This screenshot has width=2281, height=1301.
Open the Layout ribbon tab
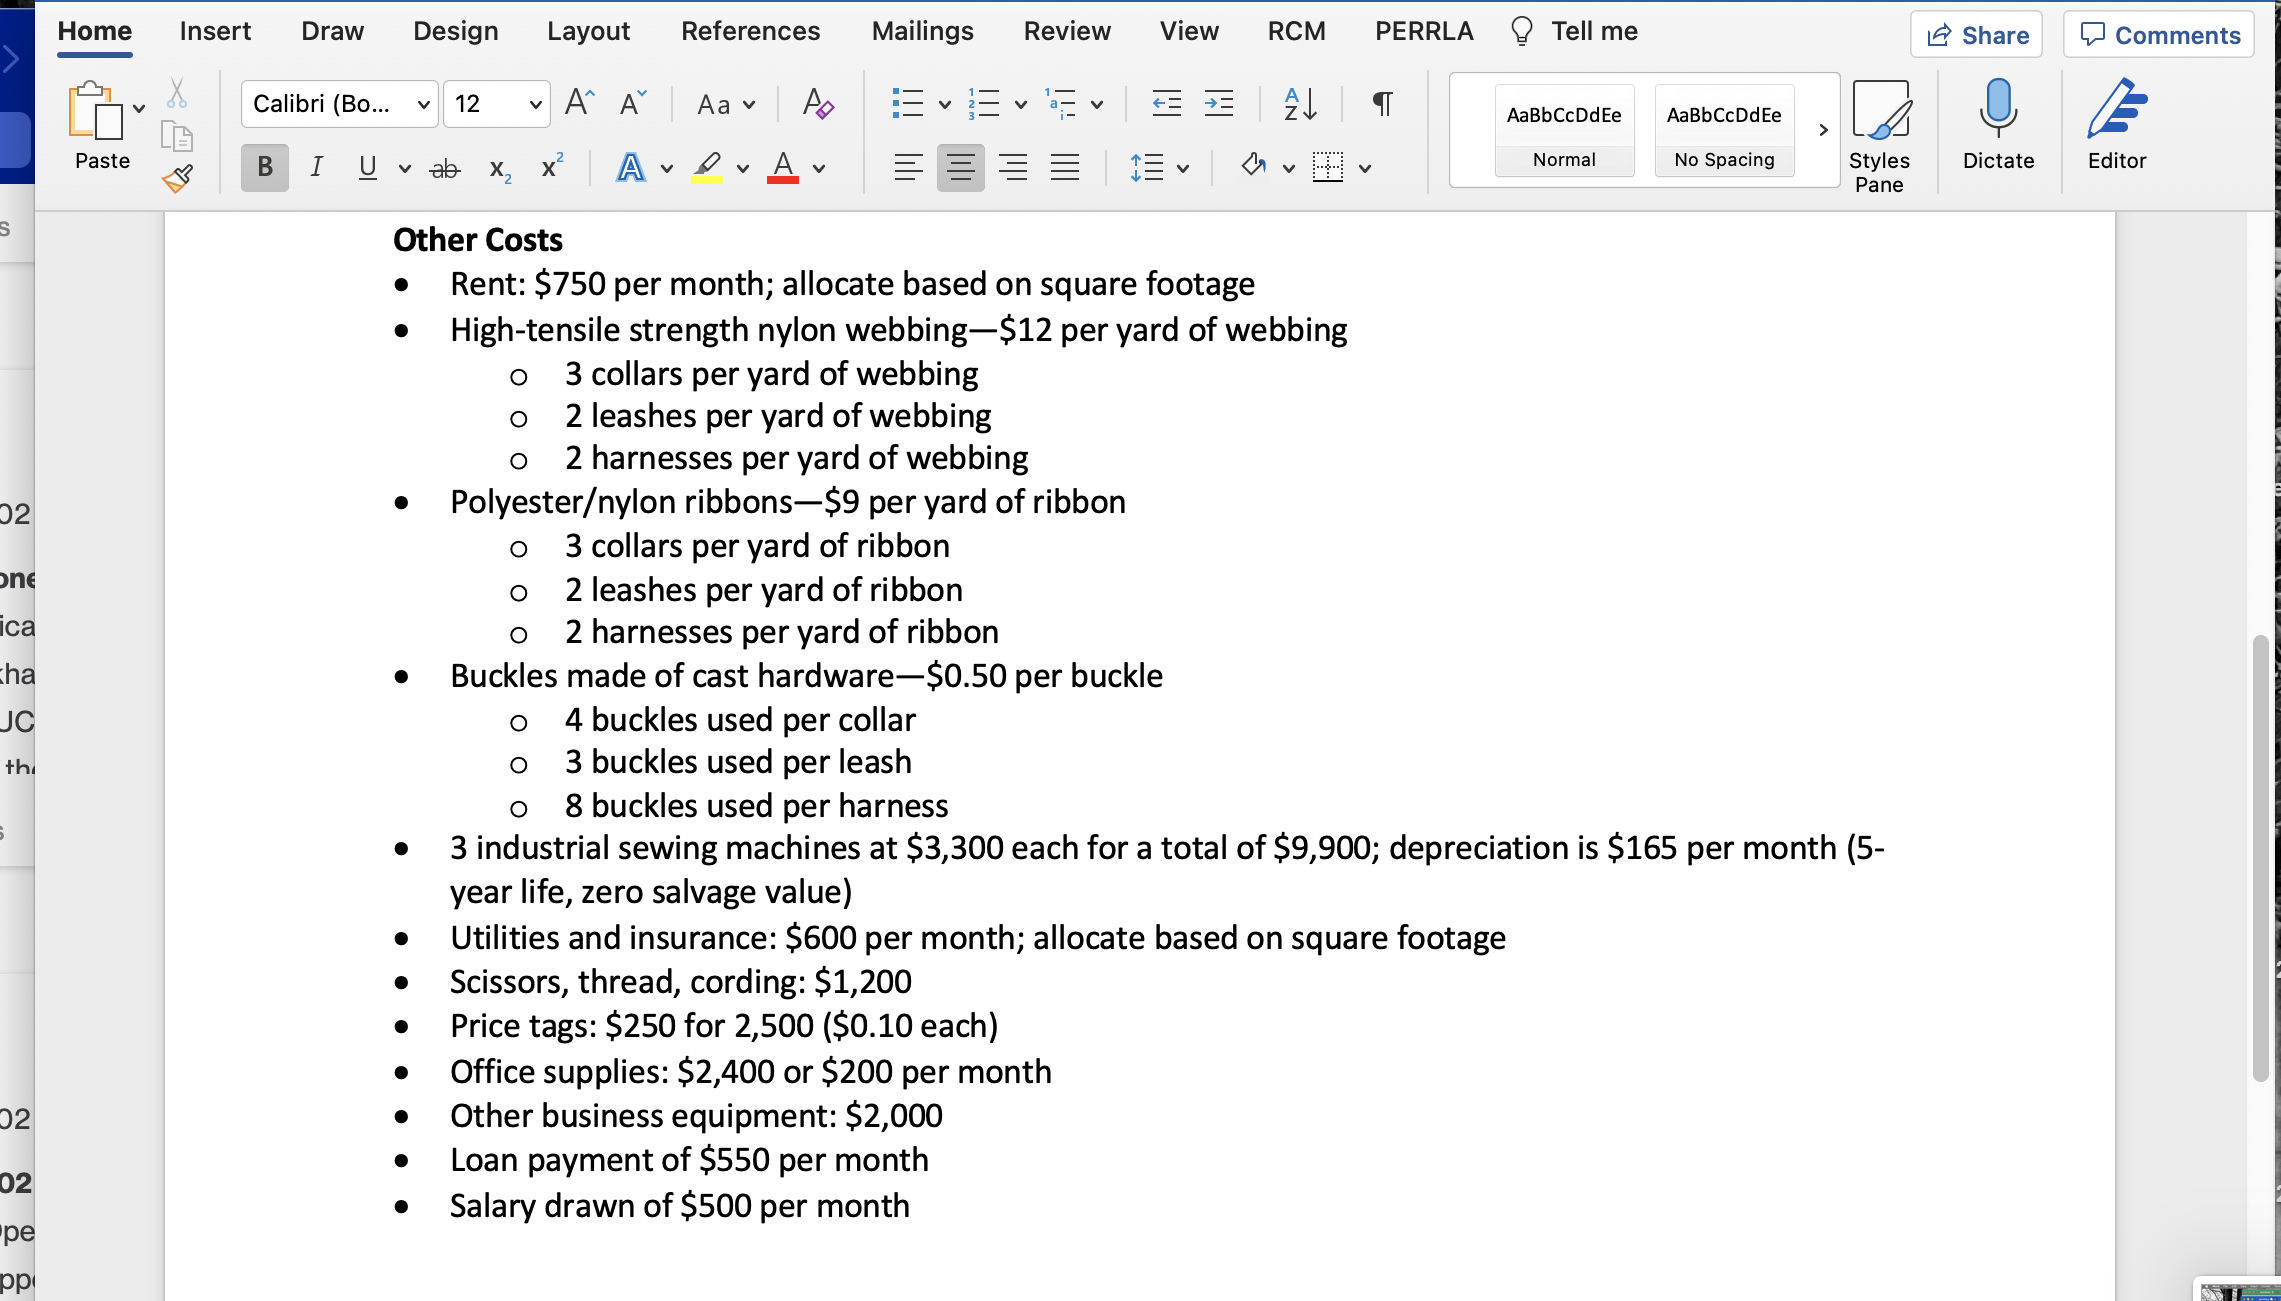pos(588,31)
